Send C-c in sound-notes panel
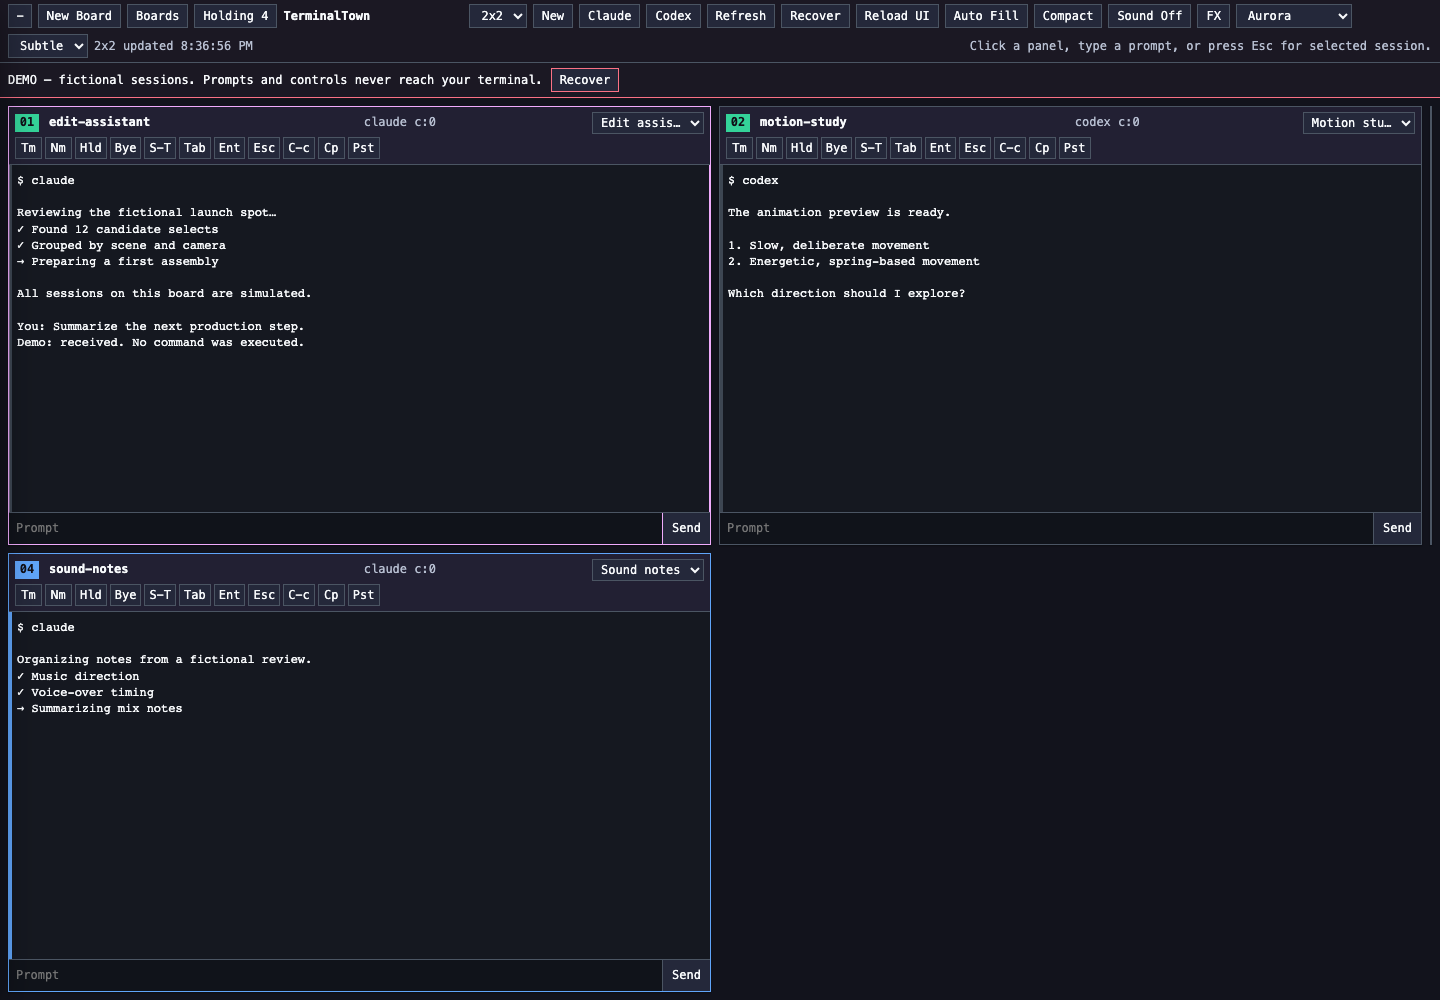This screenshot has height=1000, width=1440. 299,595
